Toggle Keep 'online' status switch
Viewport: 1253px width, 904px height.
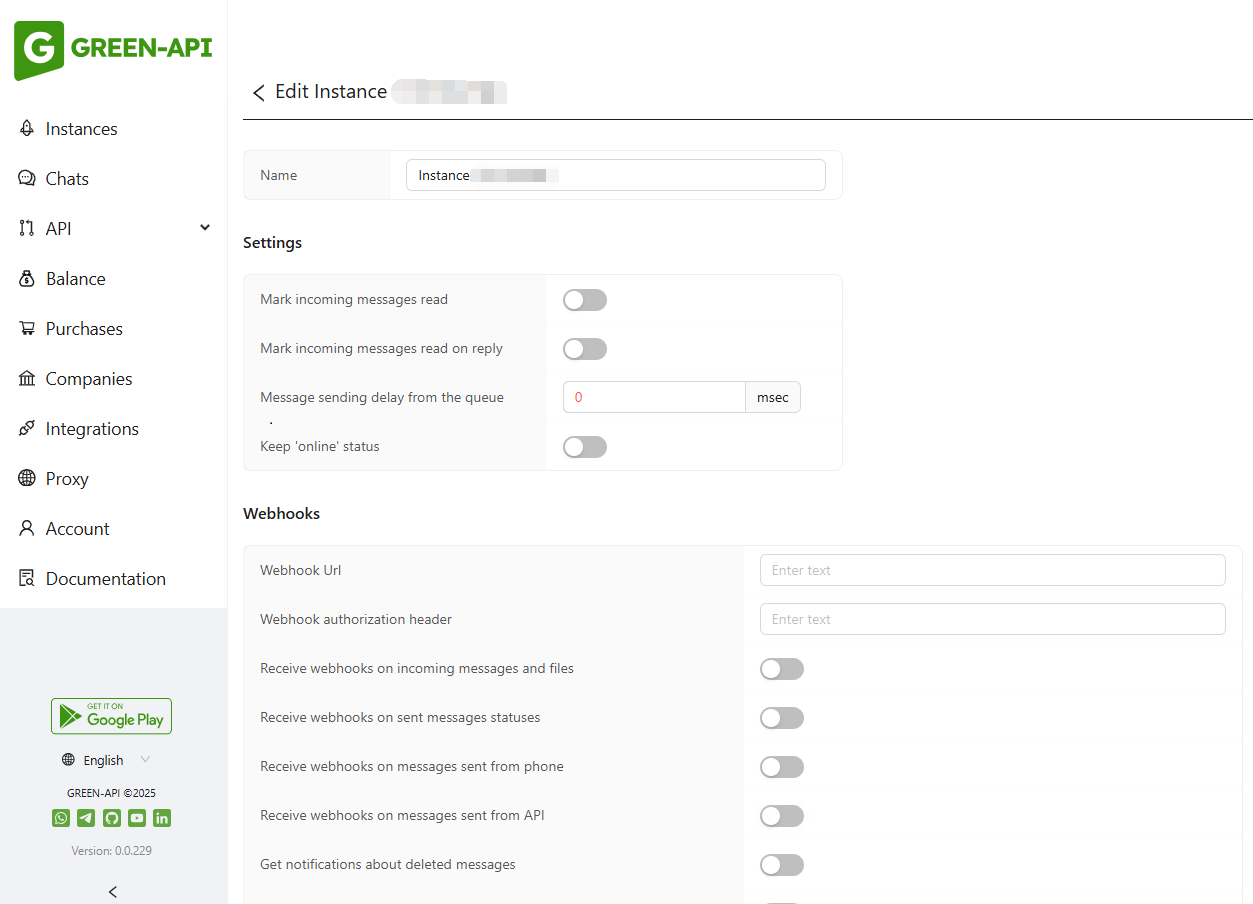click(585, 447)
